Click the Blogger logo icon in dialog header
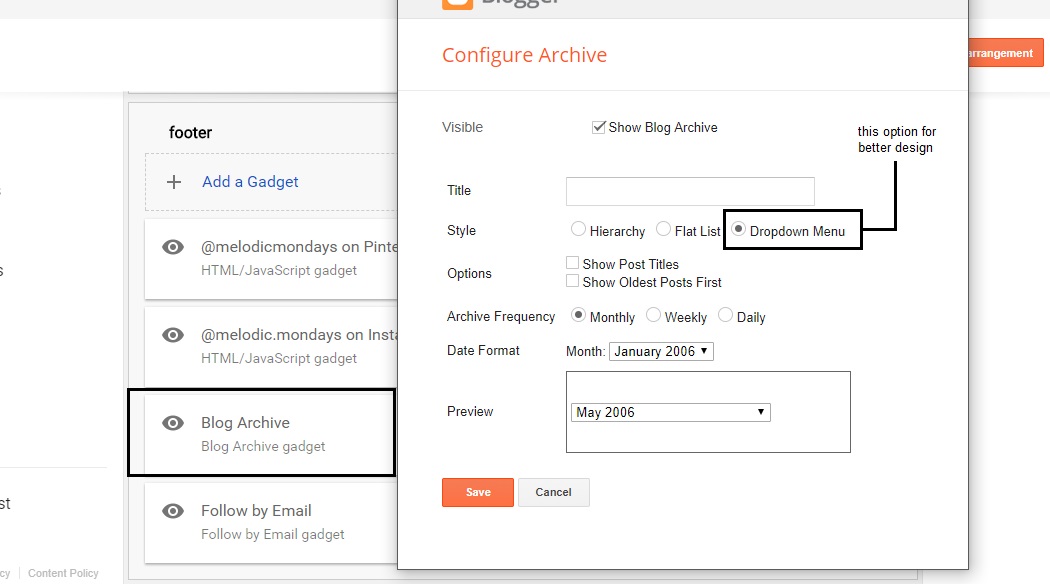Viewport: 1050px width, 584px height. point(457,3)
